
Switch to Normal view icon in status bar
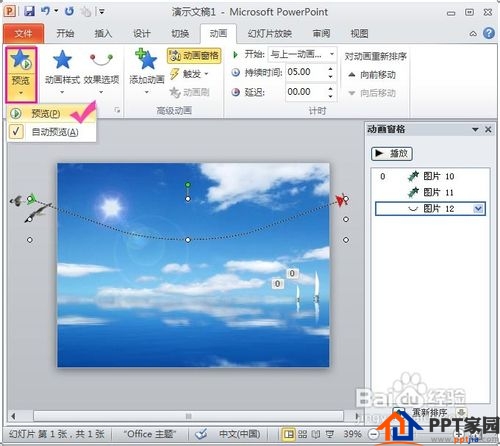point(289,435)
